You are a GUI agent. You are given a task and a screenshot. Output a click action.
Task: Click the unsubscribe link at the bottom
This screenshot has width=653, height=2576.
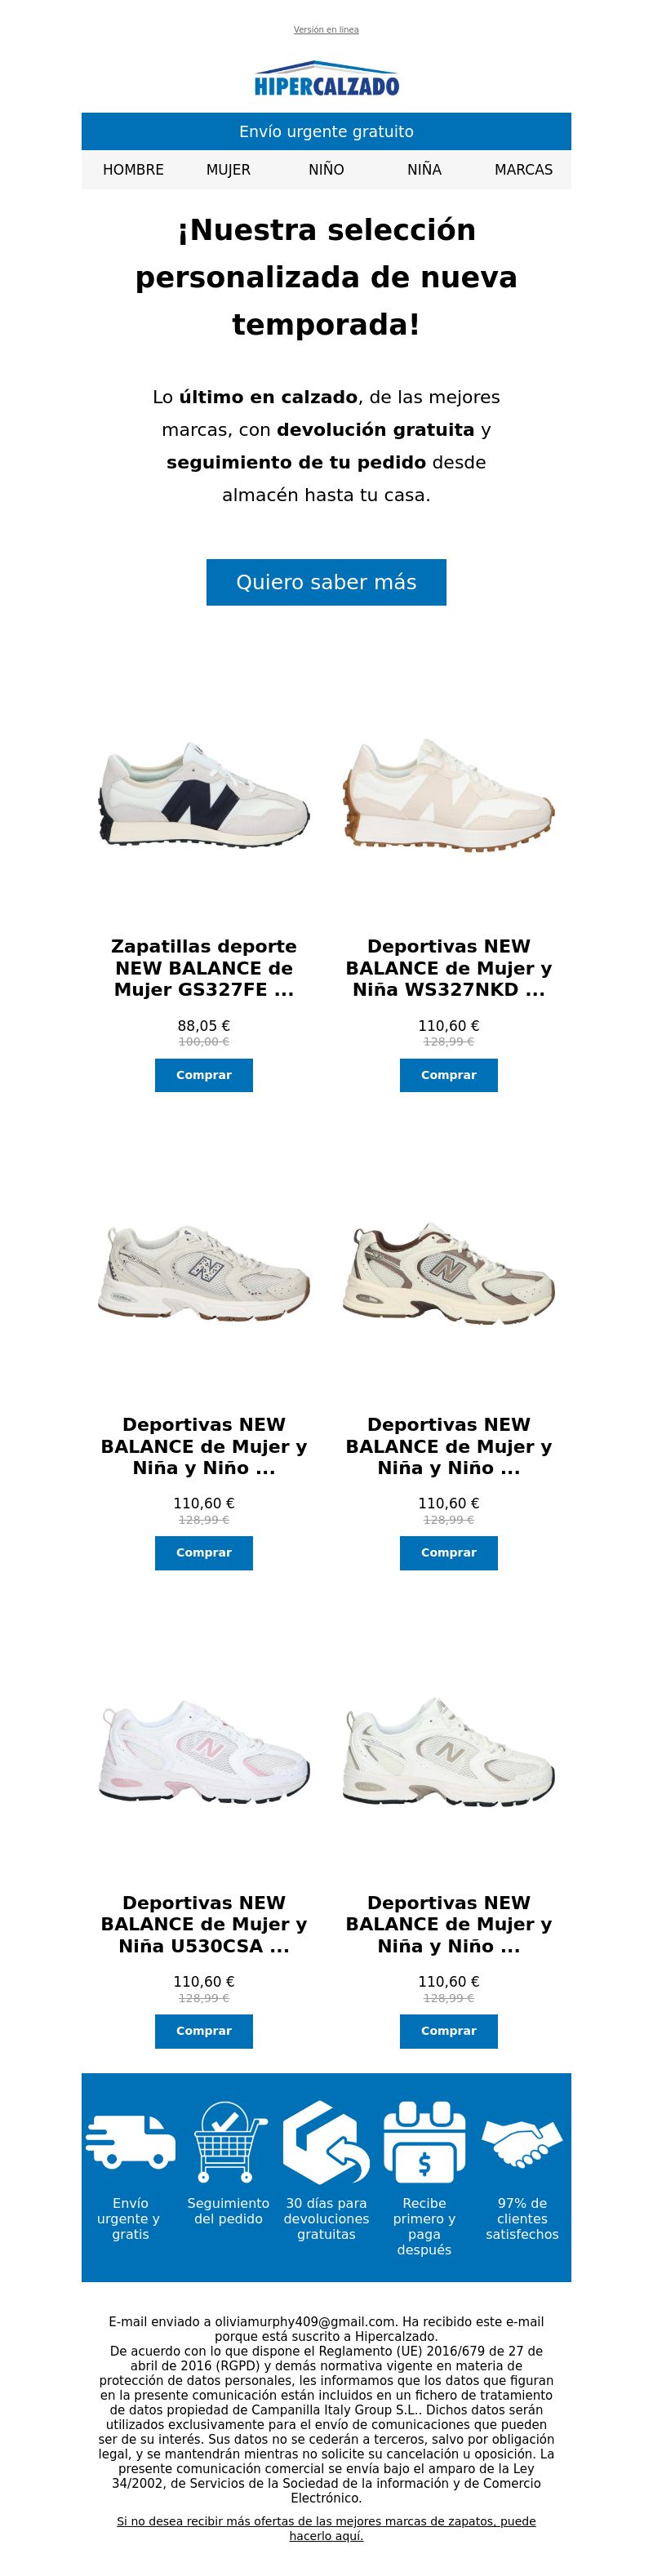pyautogui.click(x=326, y=2528)
